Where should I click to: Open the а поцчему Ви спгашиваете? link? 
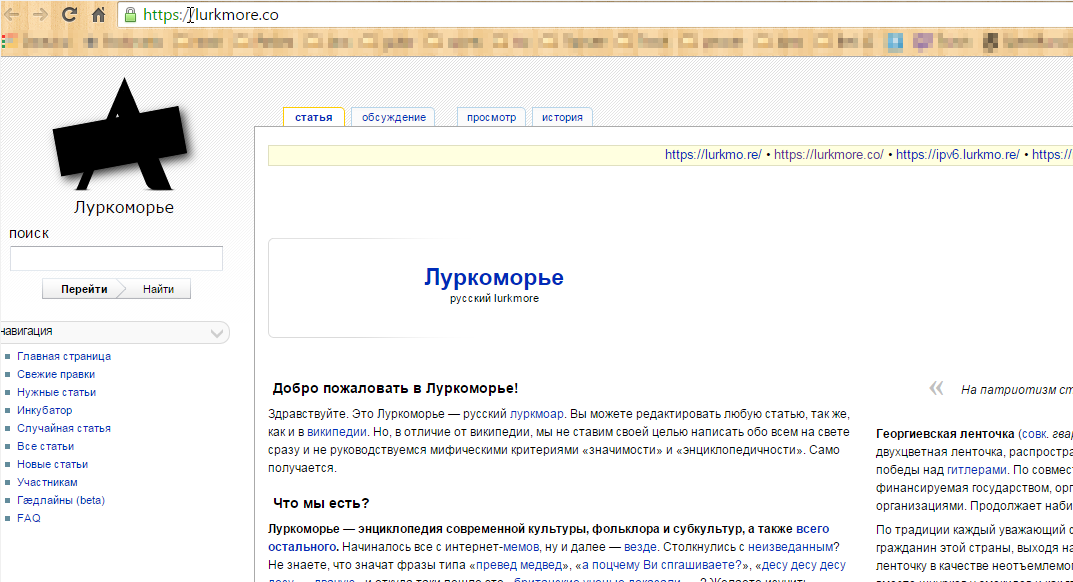(x=662, y=565)
